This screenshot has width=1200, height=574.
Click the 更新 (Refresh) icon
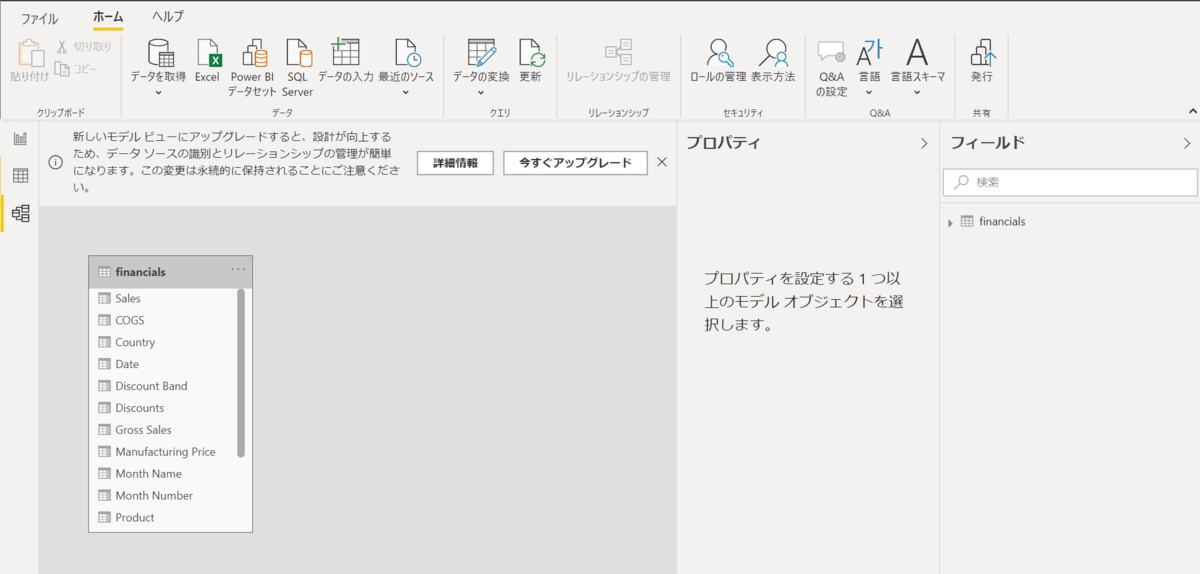[x=530, y=53]
